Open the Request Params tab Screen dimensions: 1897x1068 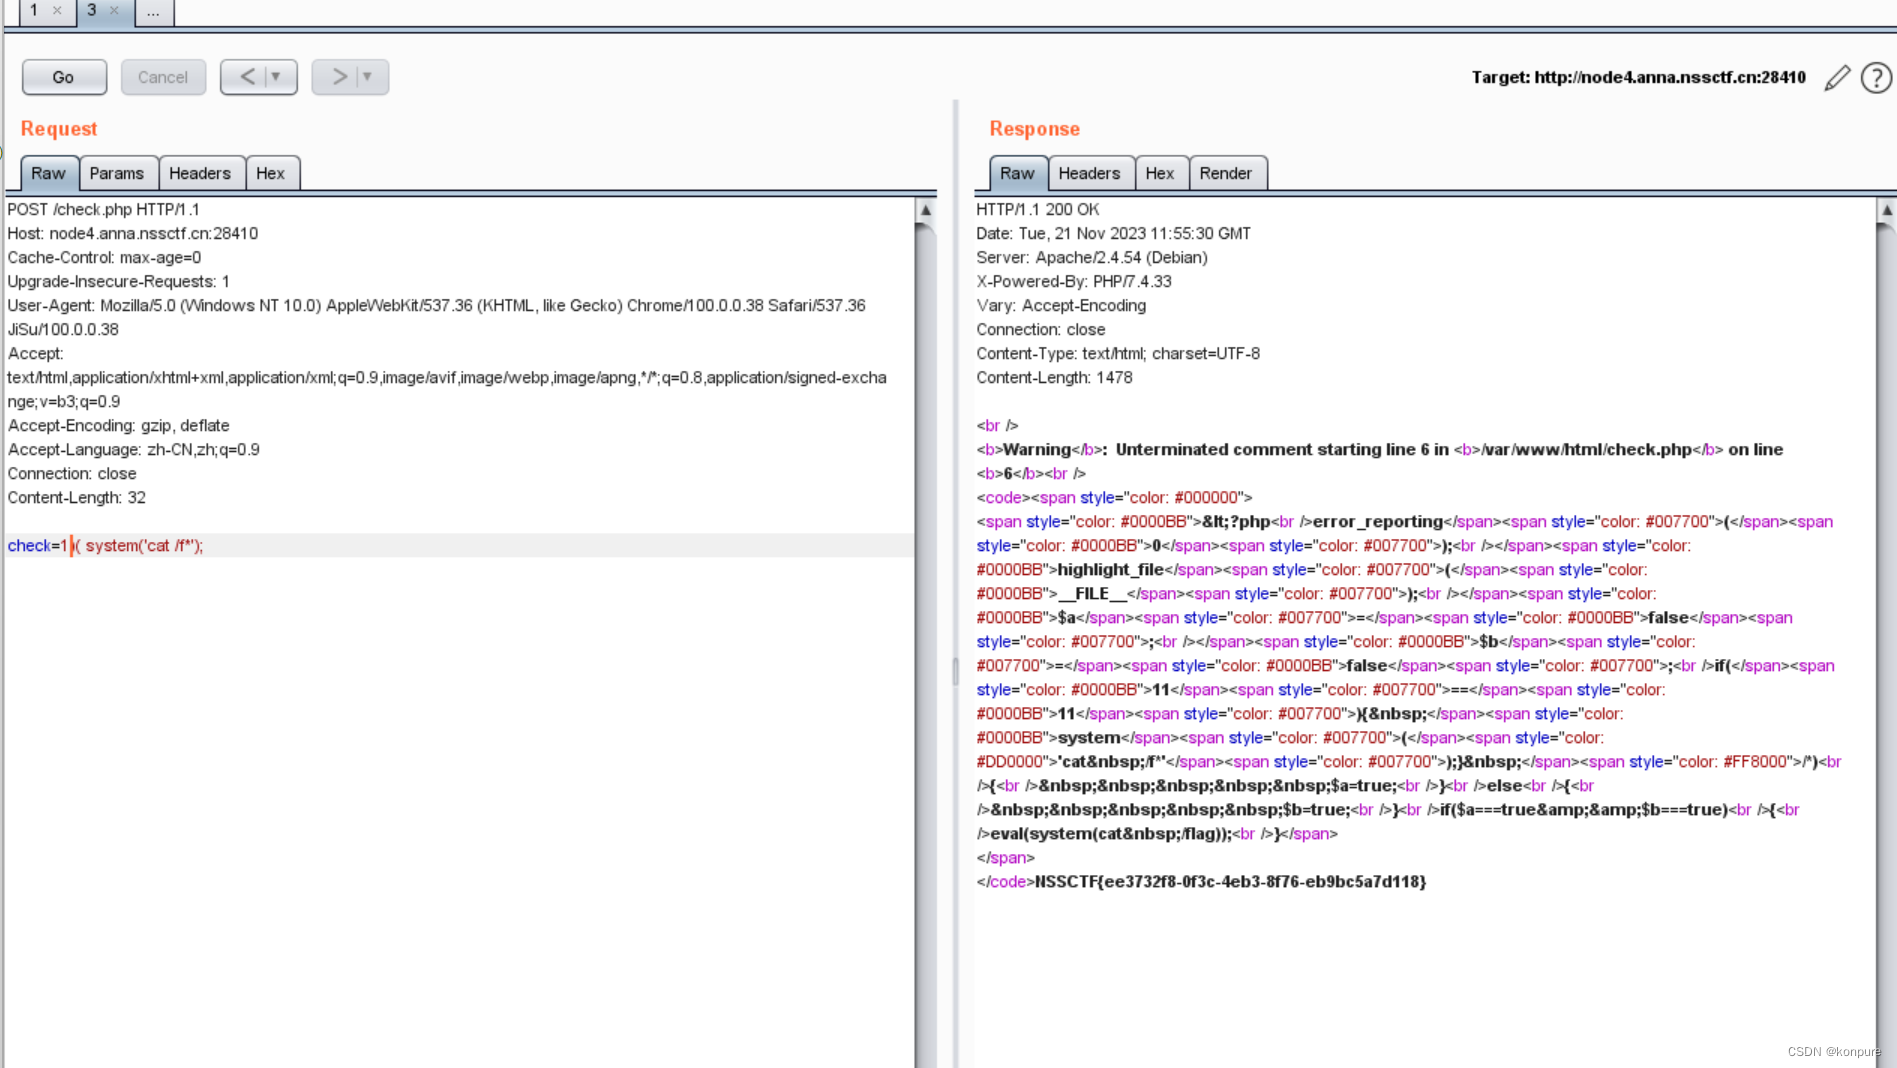(117, 173)
